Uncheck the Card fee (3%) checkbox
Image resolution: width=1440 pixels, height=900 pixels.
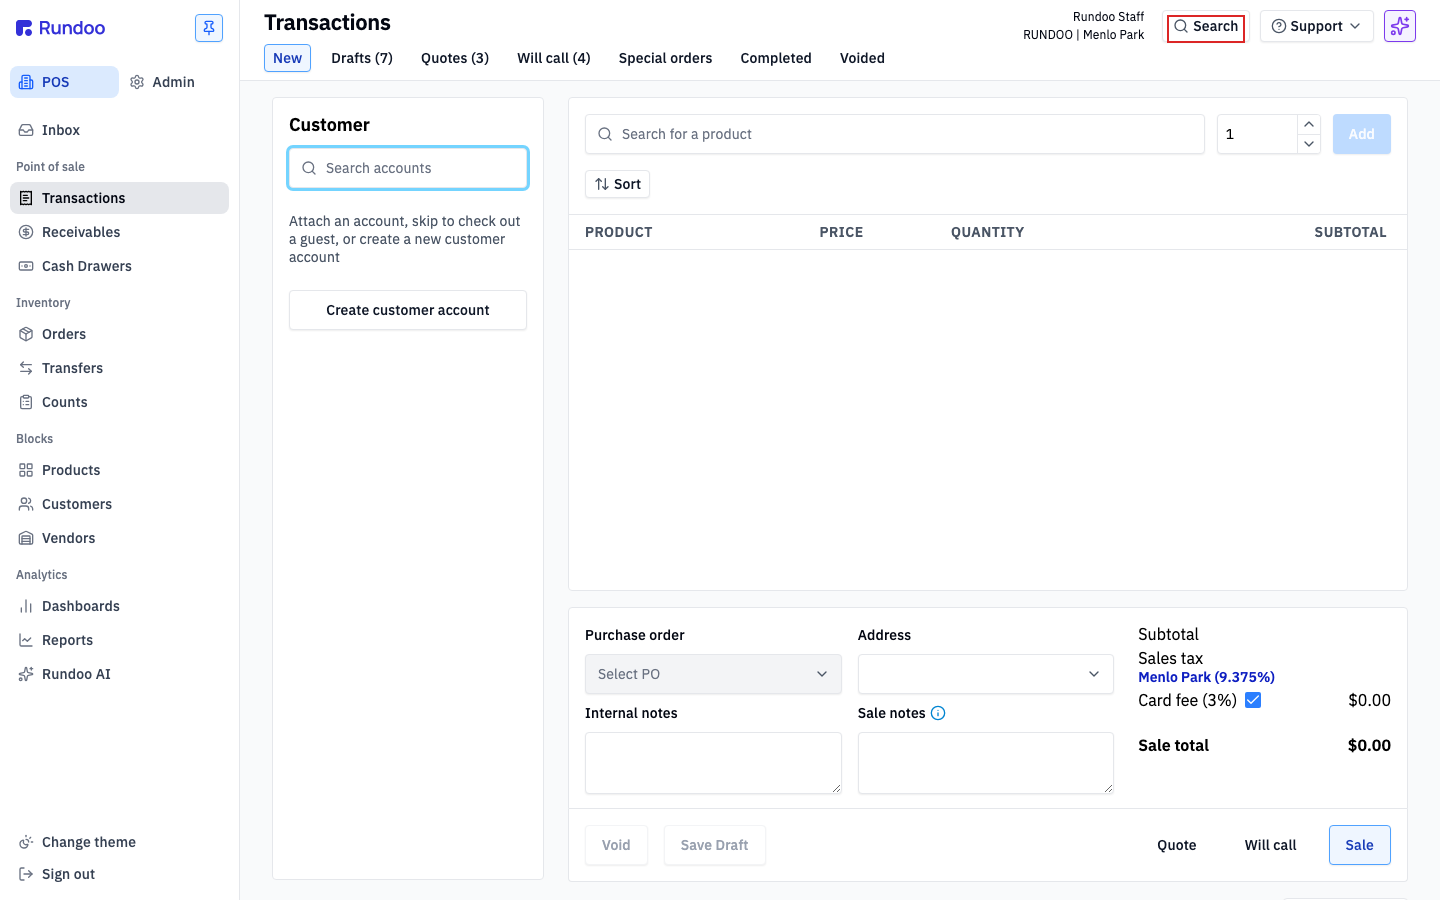coord(1253,700)
